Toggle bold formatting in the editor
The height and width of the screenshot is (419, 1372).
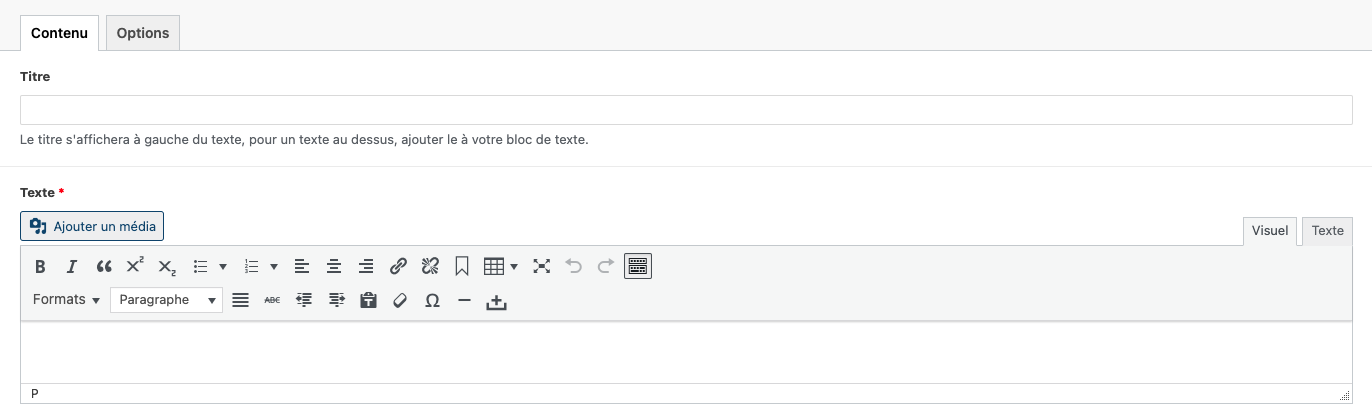click(40, 267)
